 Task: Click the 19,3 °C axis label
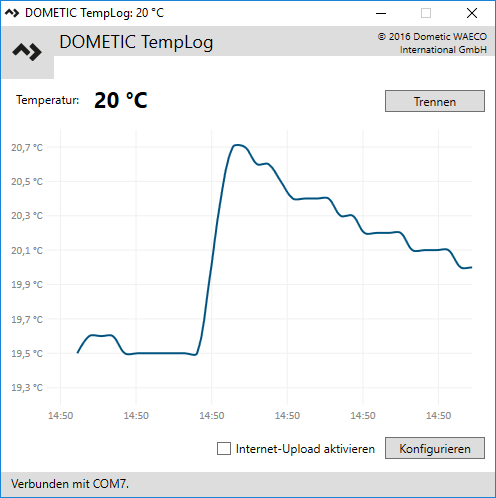27,387
